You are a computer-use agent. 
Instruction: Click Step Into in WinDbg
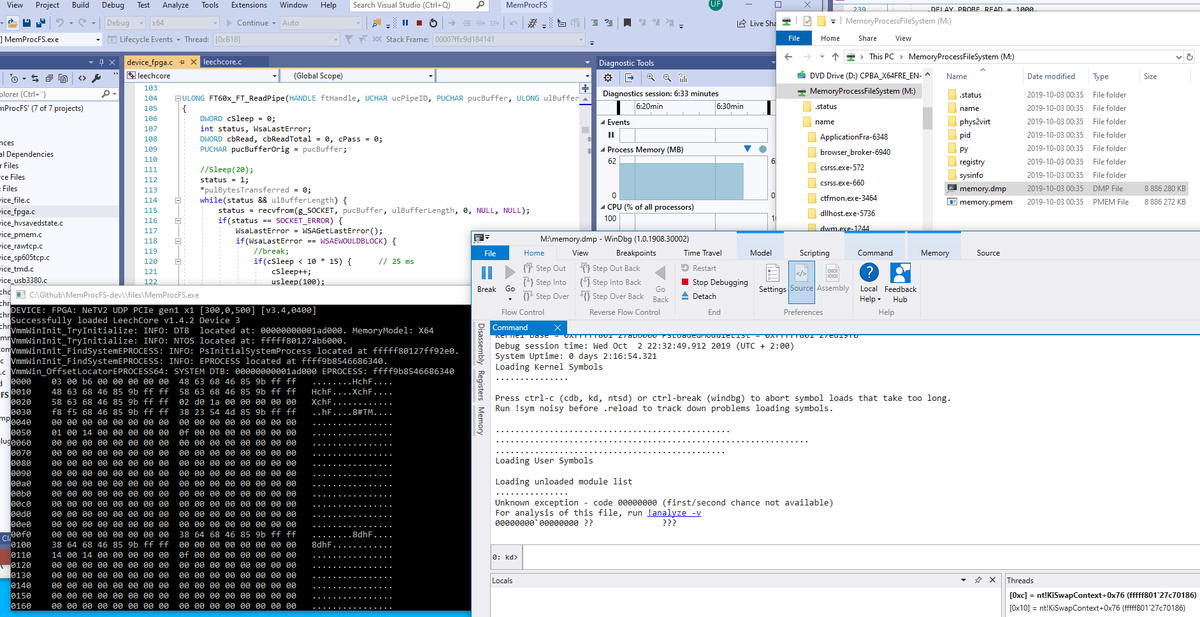click(545, 282)
